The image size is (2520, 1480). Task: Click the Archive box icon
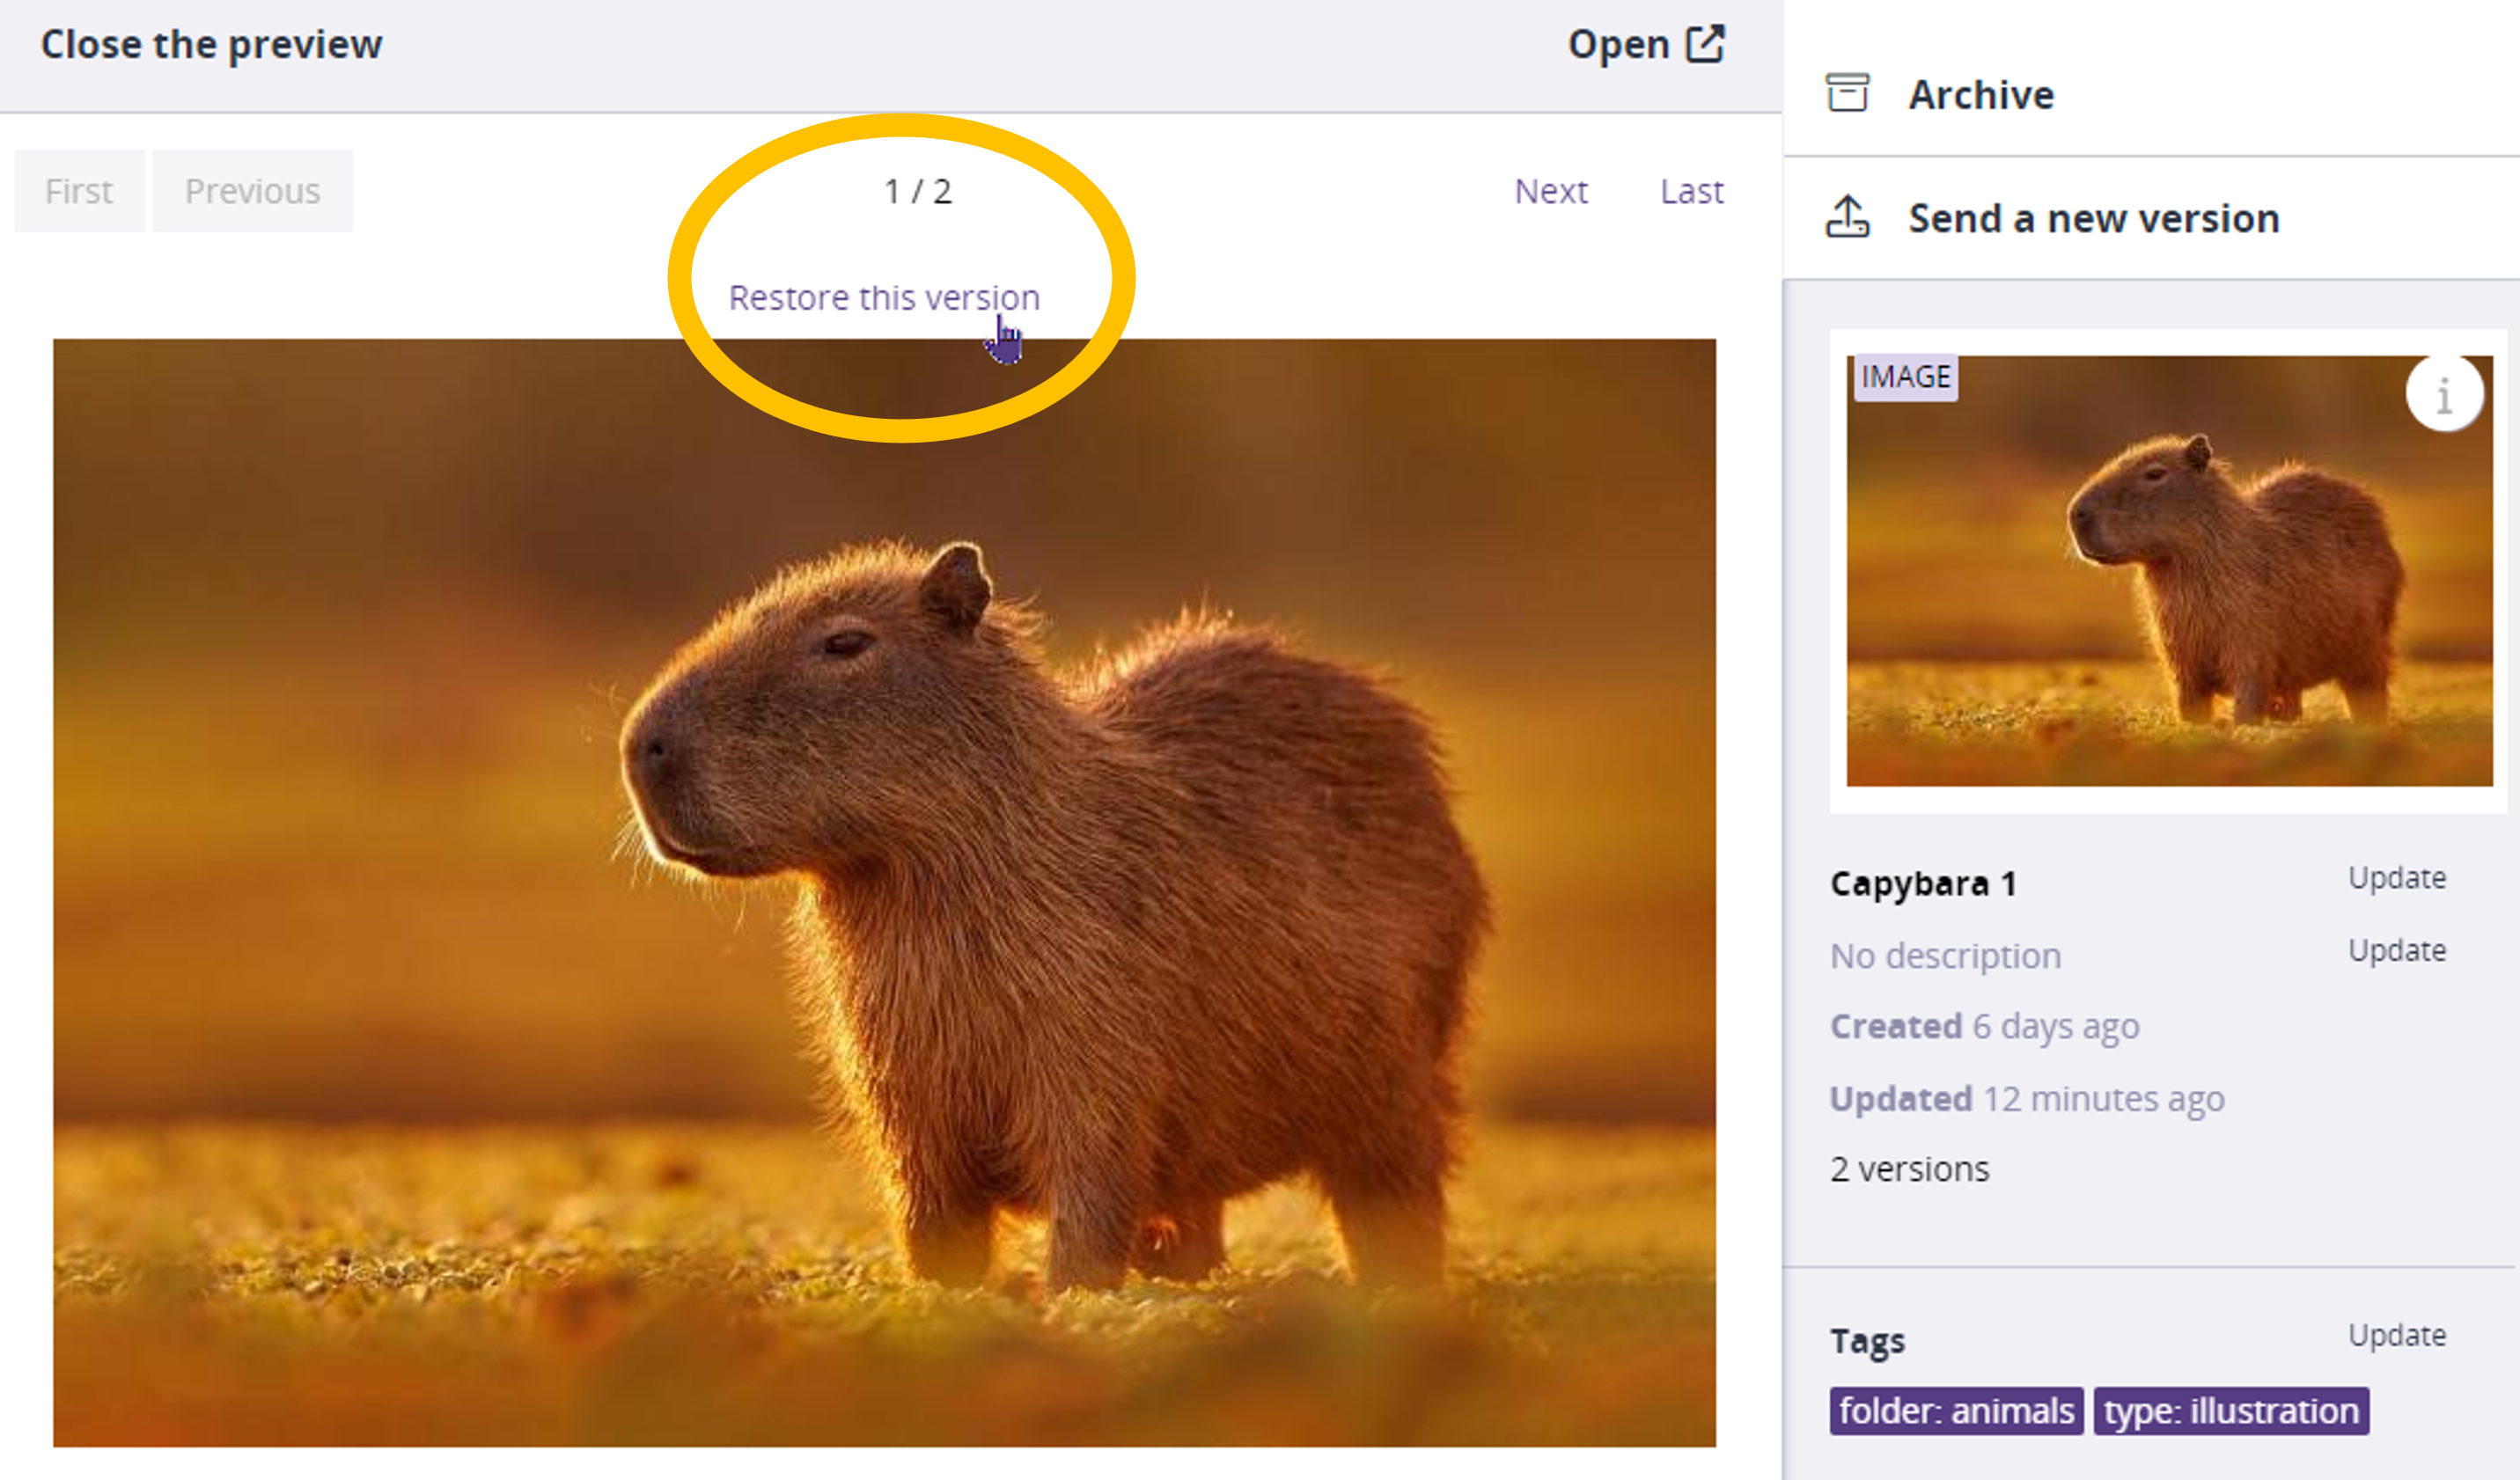coord(1847,93)
